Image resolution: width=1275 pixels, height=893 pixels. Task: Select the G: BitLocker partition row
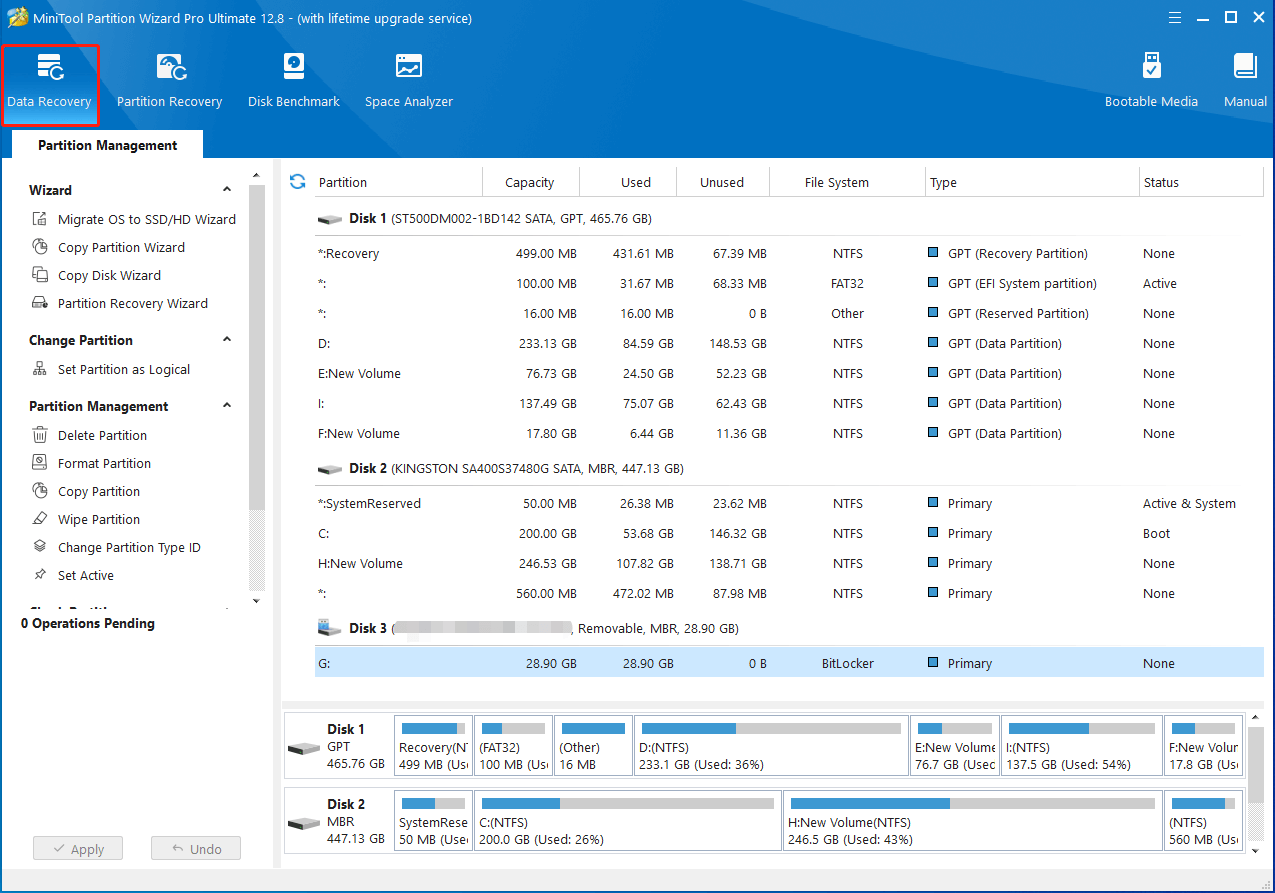pyautogui.click(x=789, y=663)
